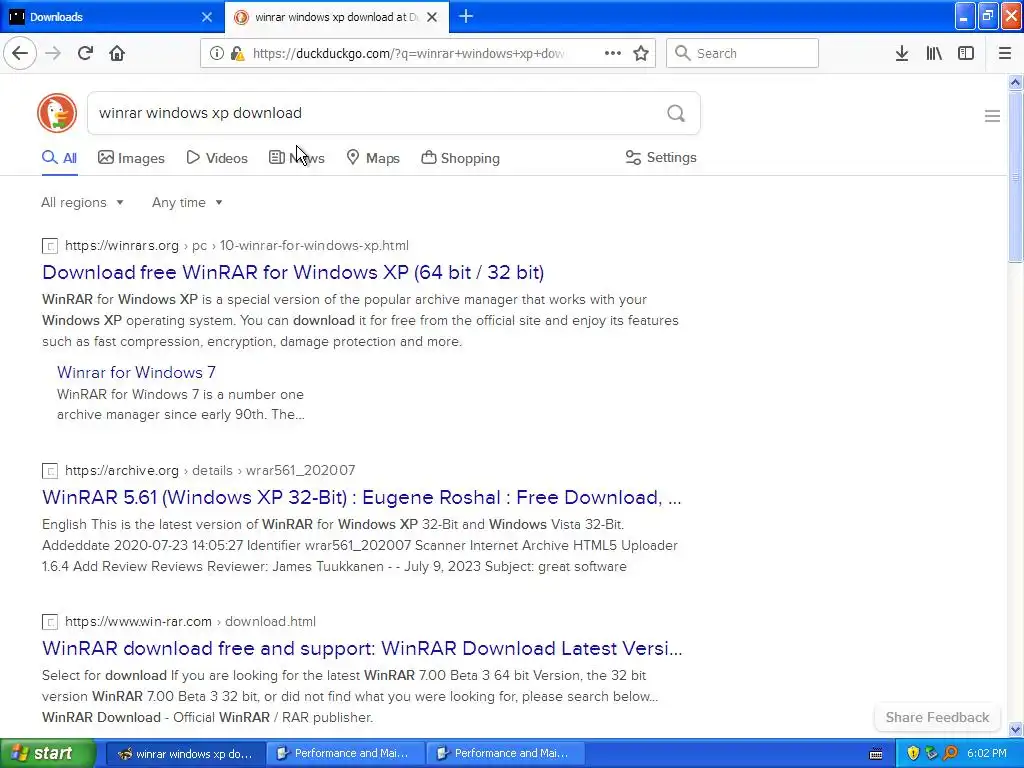Click archive.org result favicon

[x=50, y=471]
